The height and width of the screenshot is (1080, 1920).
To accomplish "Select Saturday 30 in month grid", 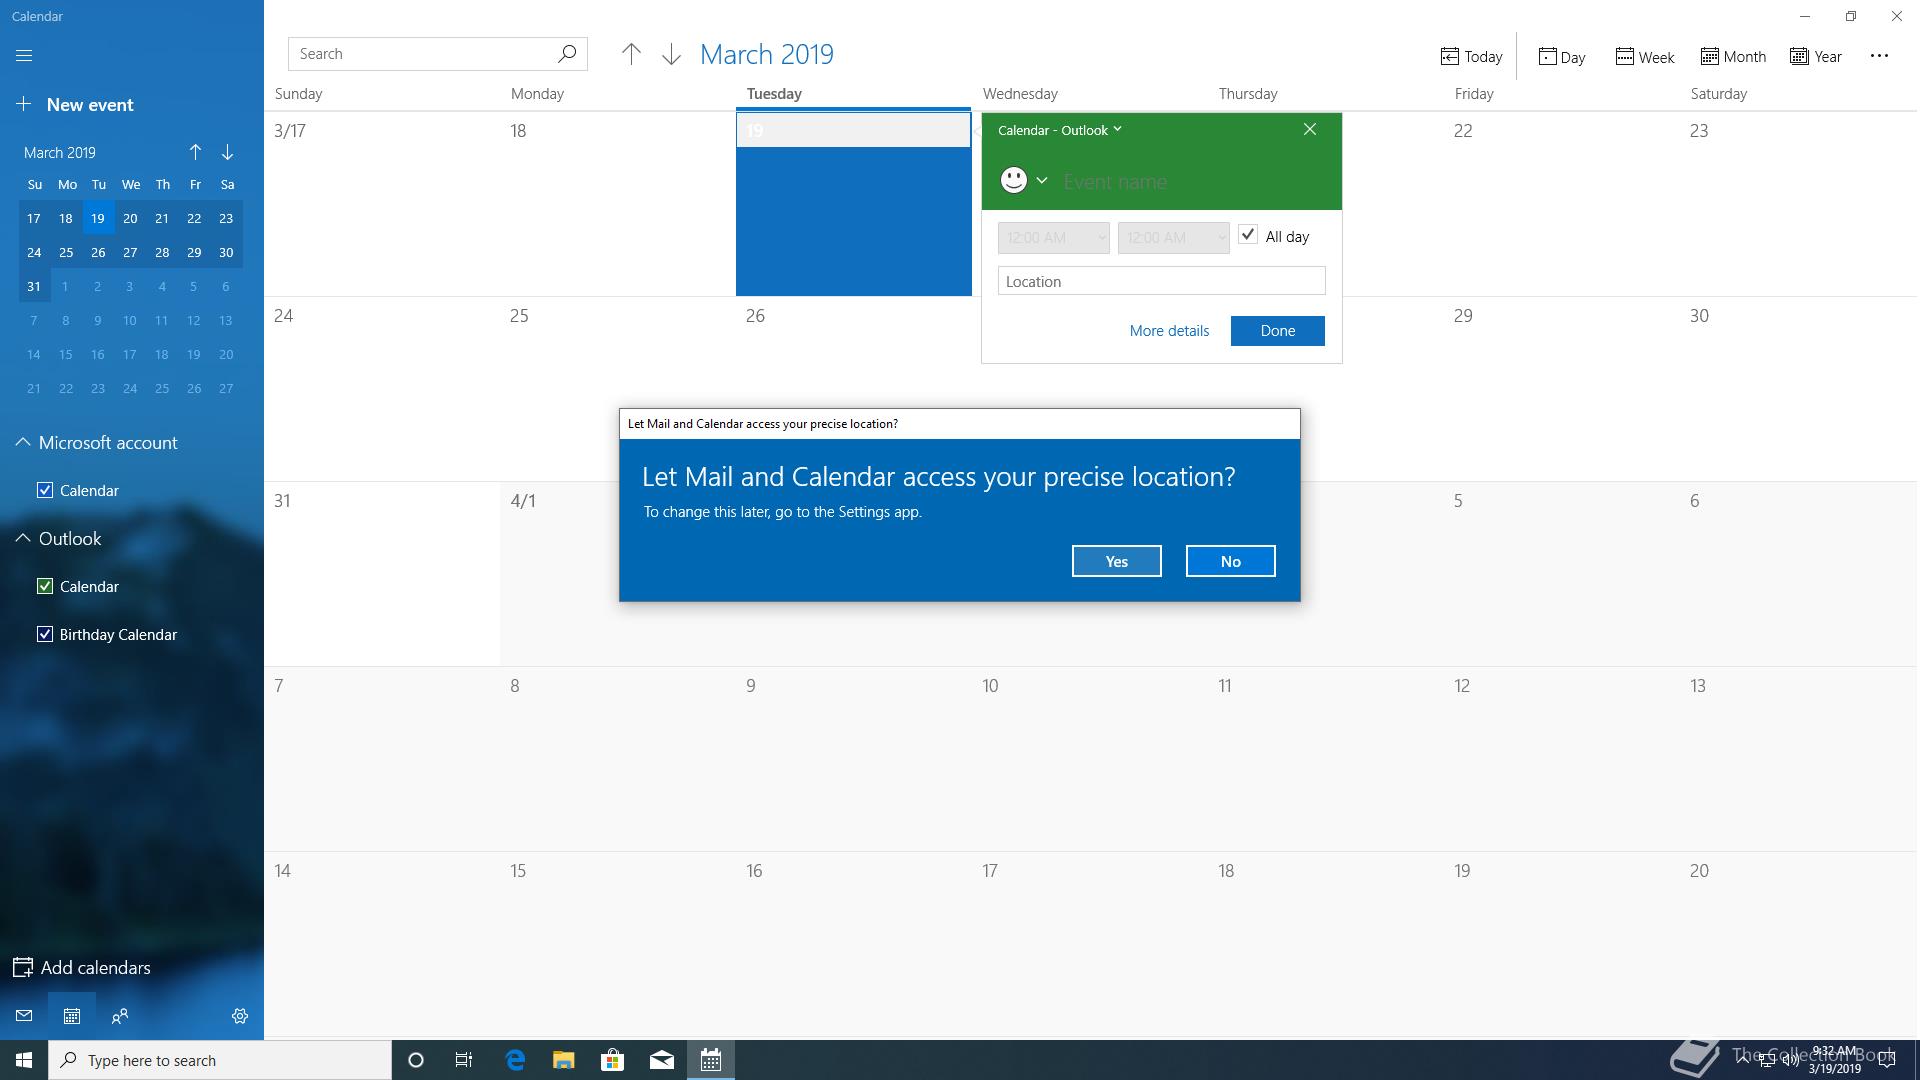I will pos(1798,389).
